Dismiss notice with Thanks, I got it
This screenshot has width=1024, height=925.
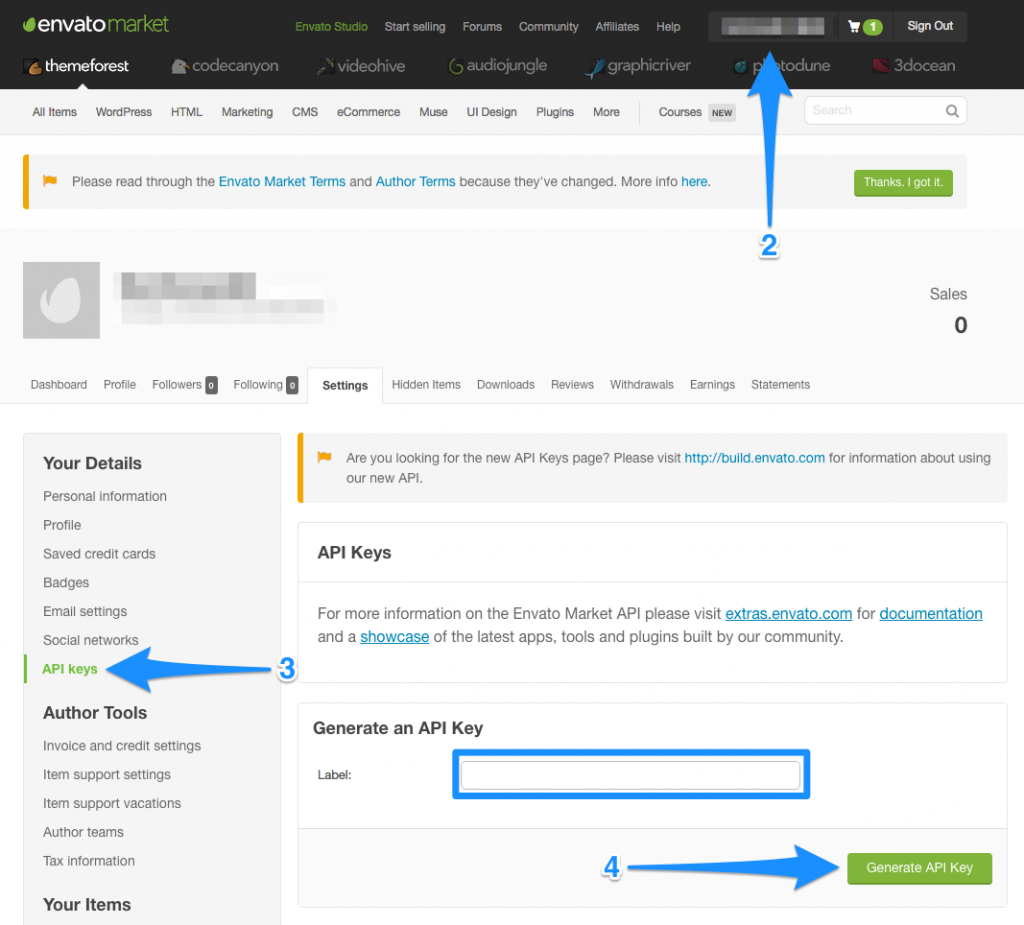[903, 182]
